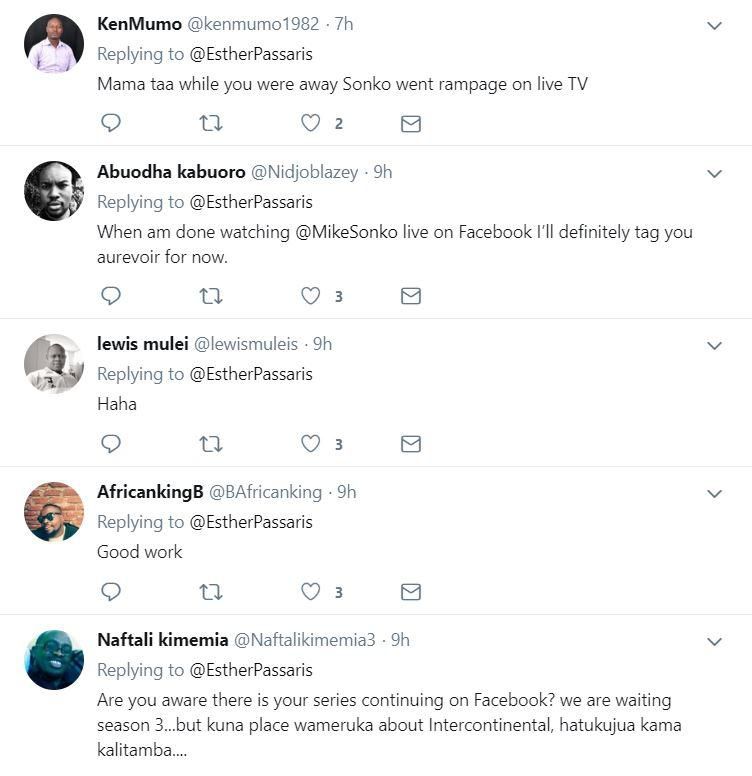This screenshot has height=776, width=752.
Task: Expand the menu on lewis mulei's tweet
Action: coord(714,345)
